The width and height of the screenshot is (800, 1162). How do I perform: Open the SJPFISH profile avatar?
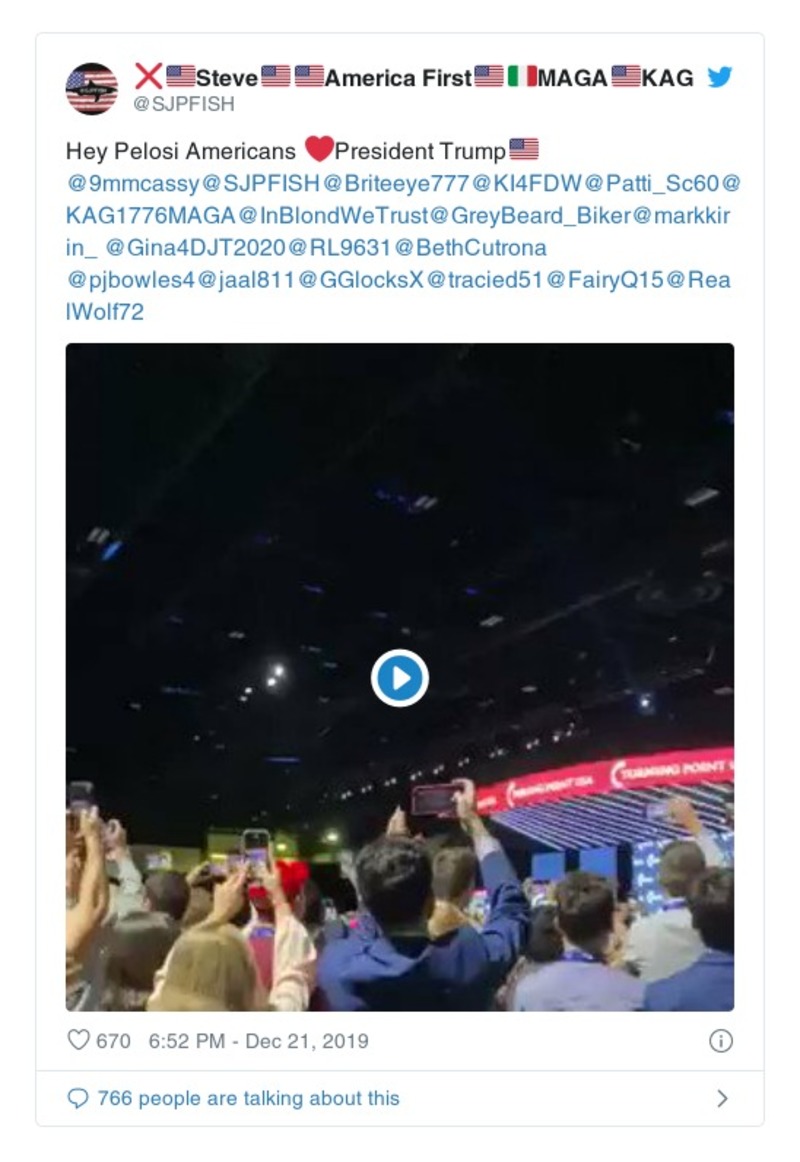[91, 89]
